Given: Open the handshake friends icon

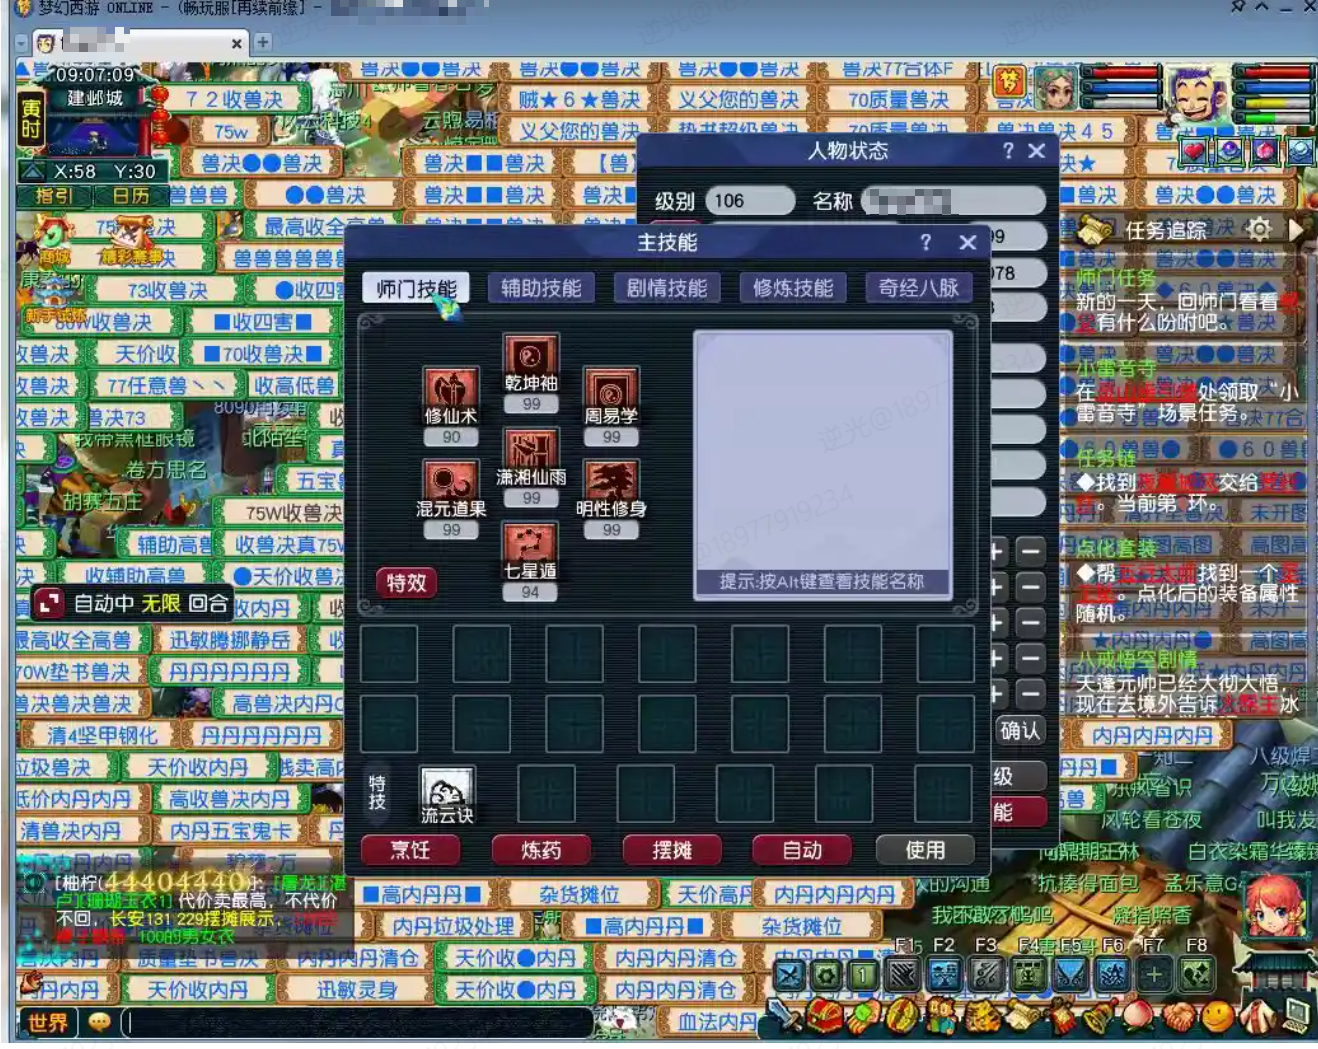Looking at the screenshot, I should (x=1178, y=1018).
